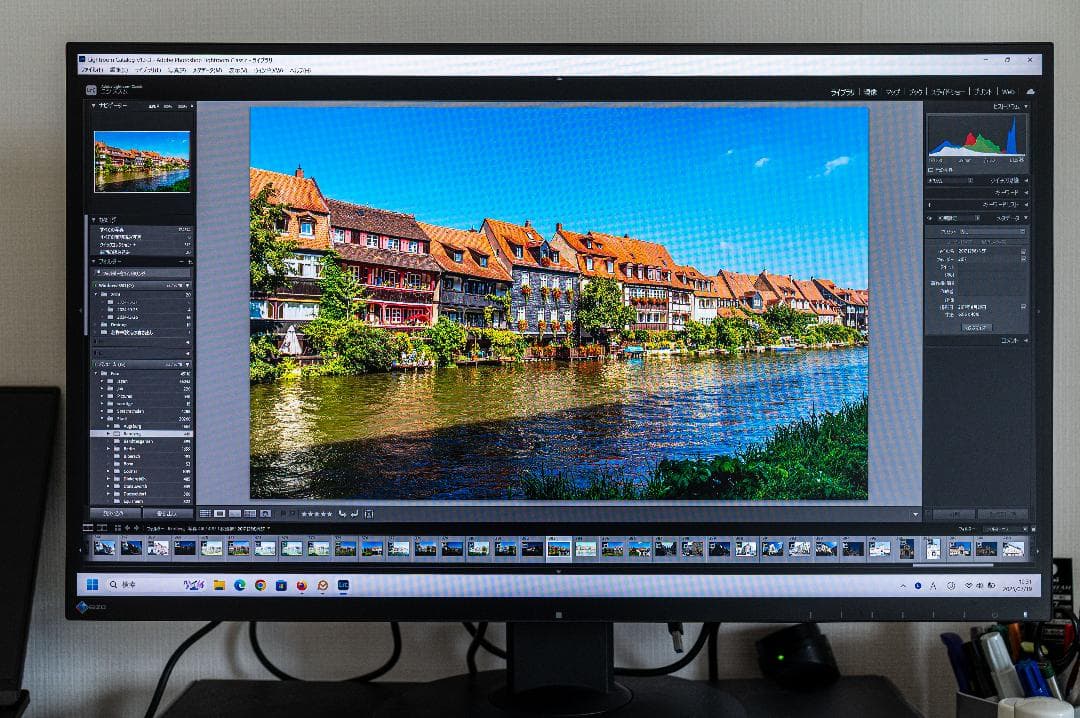This screenshot has width=1080, height=718.
Task: Select Loupe view in the toolbar
Action: point(219,513)
